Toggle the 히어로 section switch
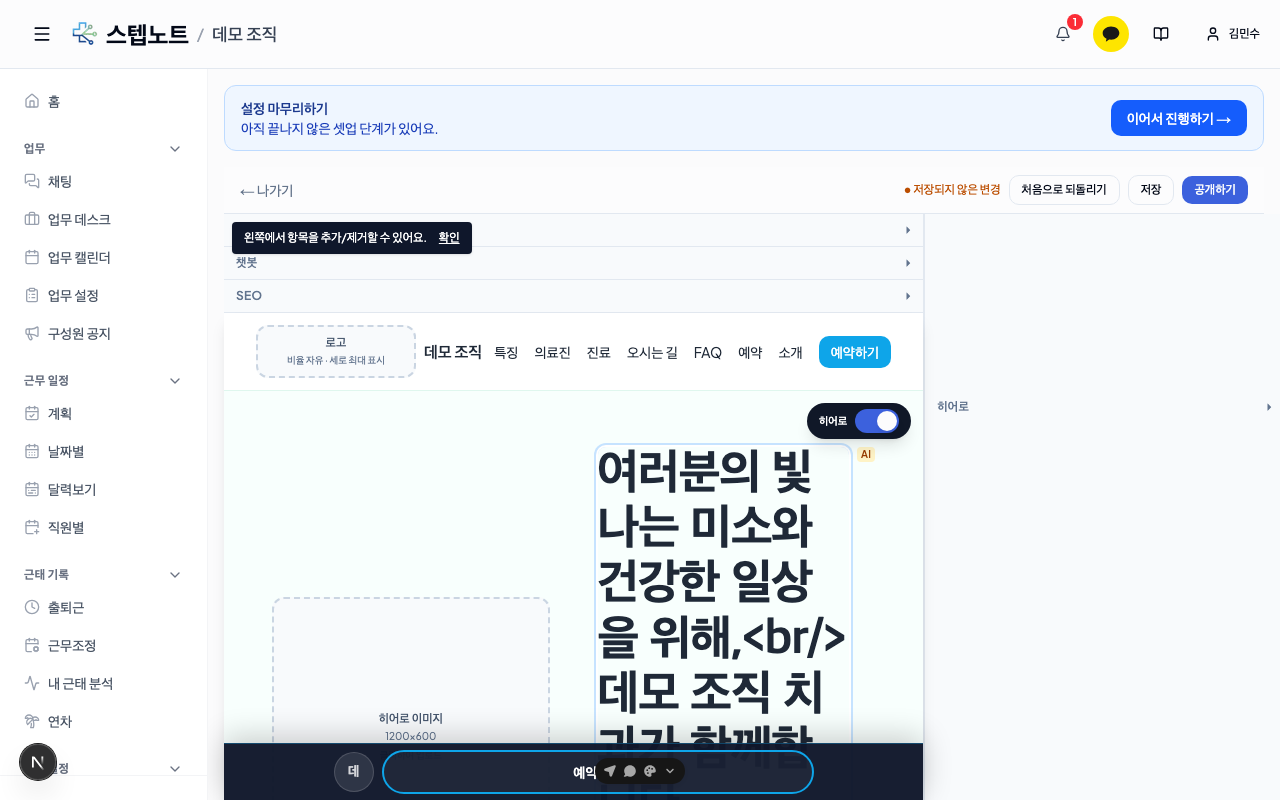The image size is (1280, 800). coord(877,421)
